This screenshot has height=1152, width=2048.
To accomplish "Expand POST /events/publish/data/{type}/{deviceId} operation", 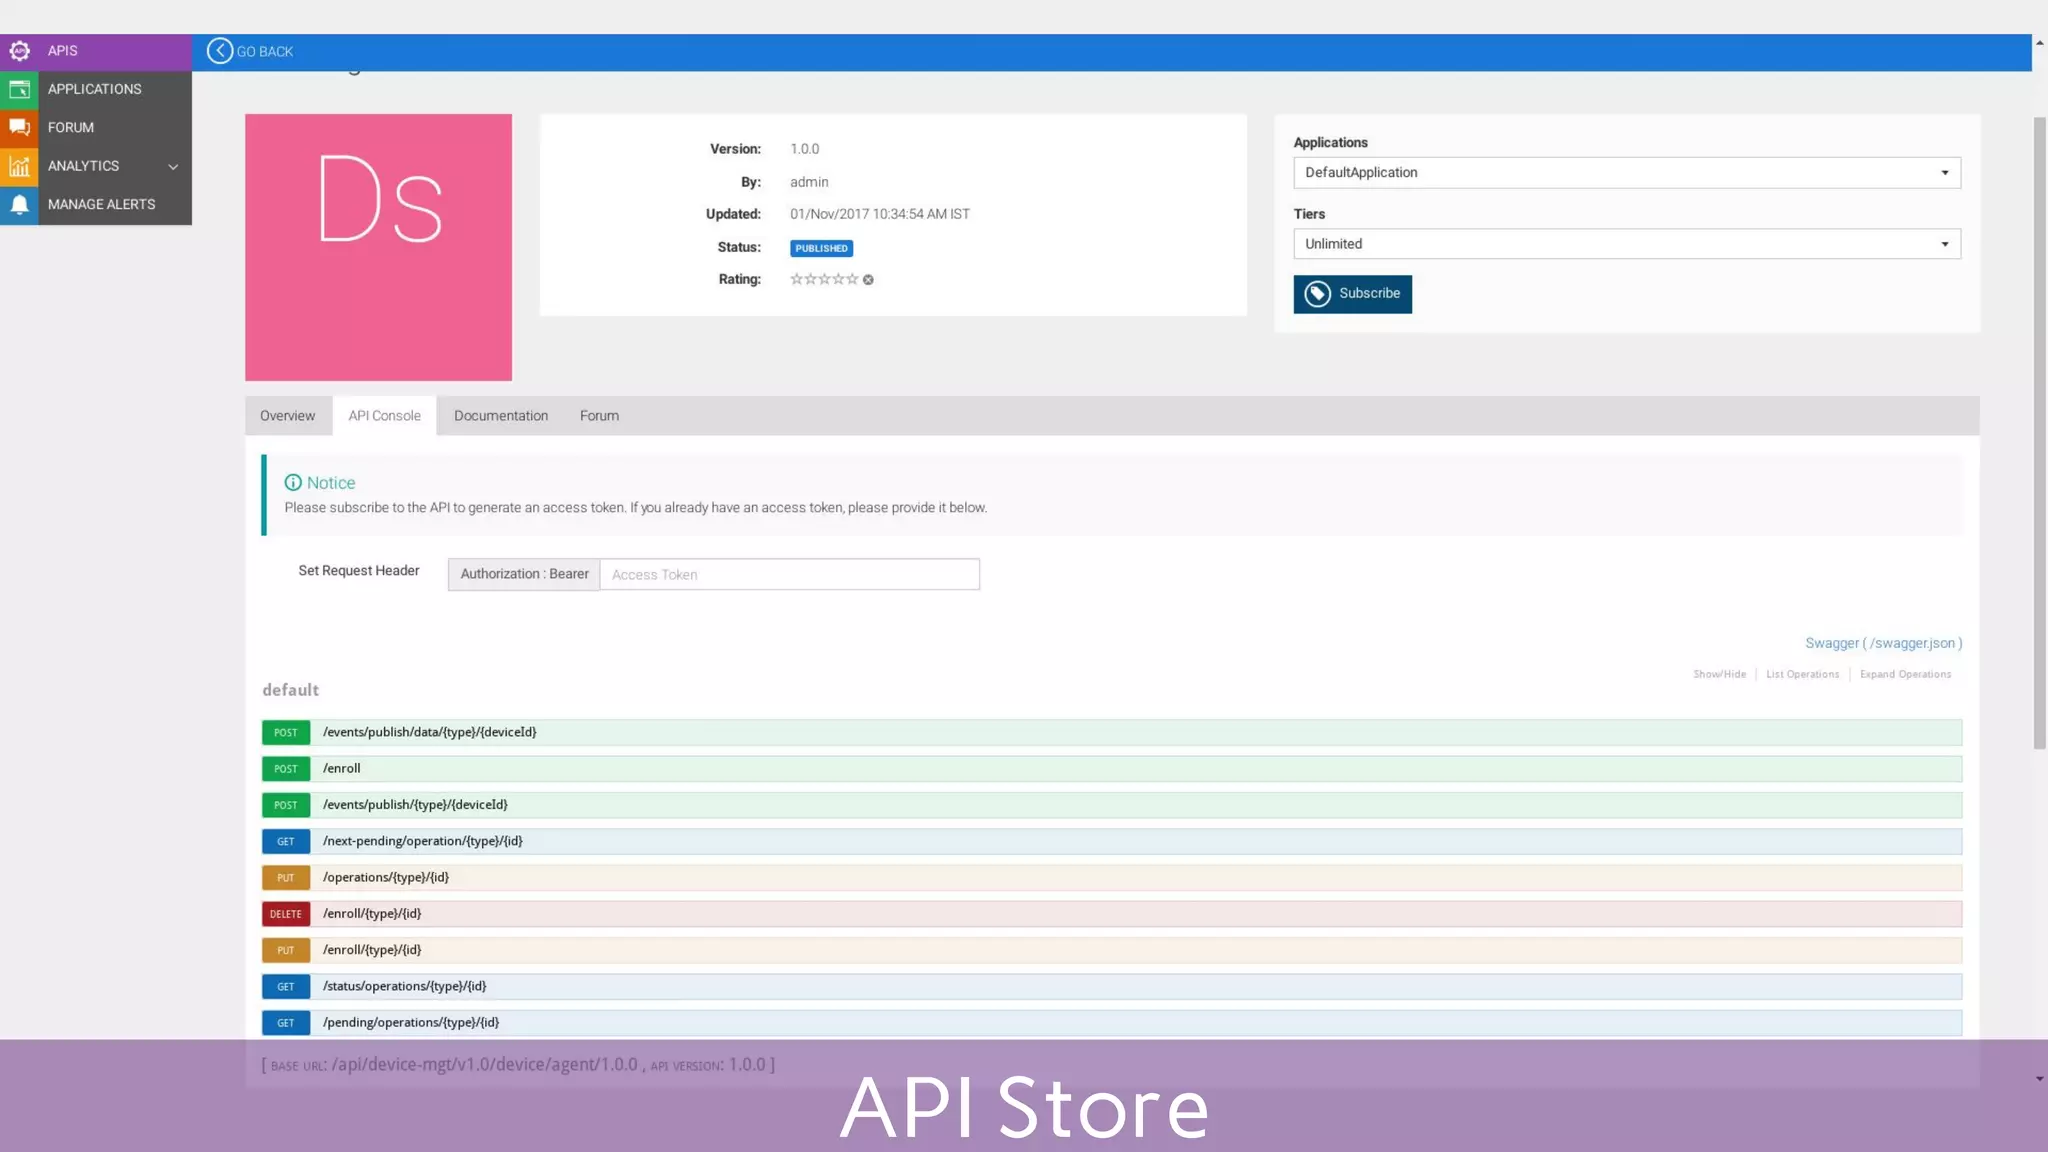I will [x=1111, y=732].
